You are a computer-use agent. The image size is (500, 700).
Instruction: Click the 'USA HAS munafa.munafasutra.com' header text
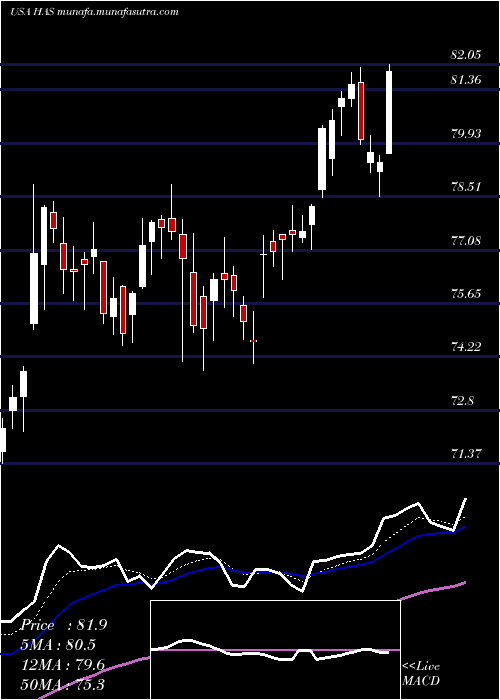click(94, 12)
